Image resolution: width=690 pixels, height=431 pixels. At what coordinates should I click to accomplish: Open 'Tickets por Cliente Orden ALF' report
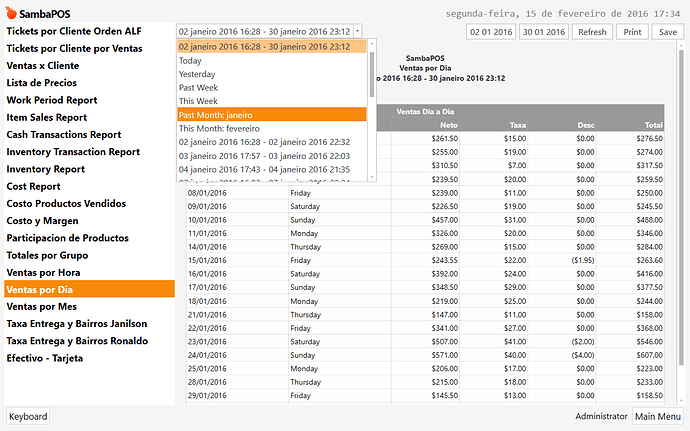coord(89,31)
